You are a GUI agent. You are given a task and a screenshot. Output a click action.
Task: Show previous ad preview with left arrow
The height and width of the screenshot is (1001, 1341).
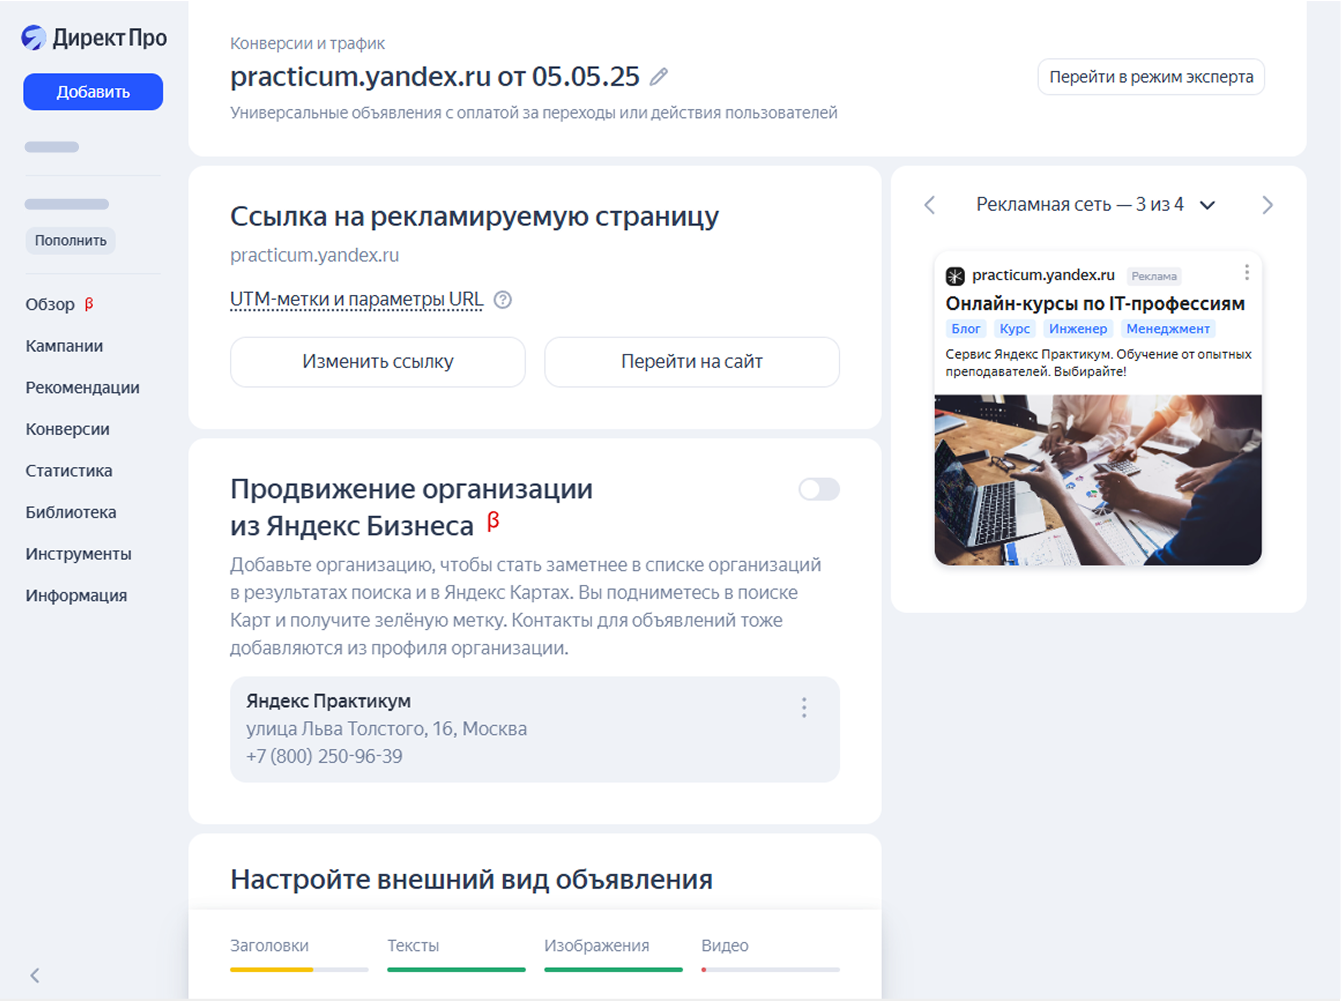tap(929, 205)
